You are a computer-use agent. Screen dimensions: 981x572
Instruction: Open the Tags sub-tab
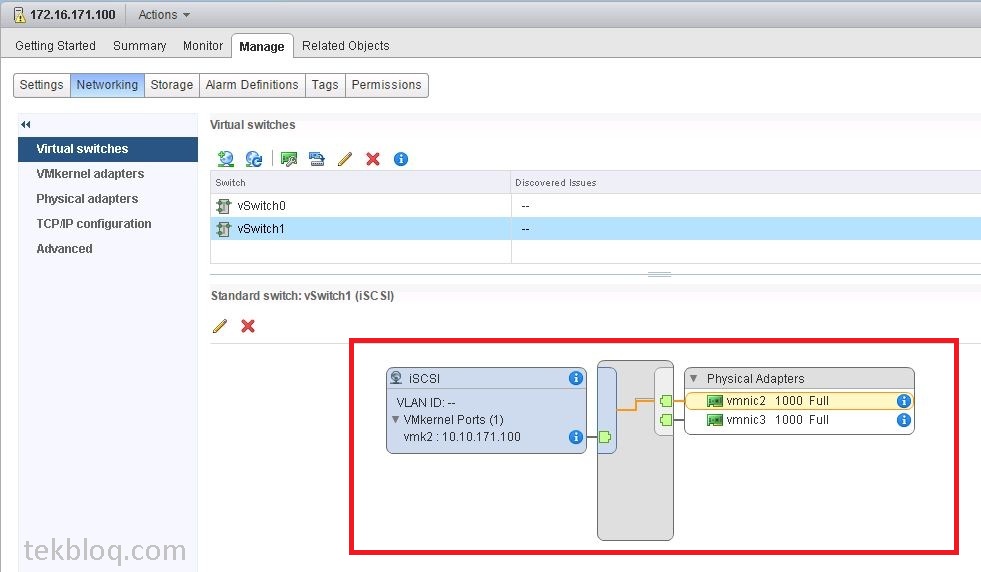[325, 85]
